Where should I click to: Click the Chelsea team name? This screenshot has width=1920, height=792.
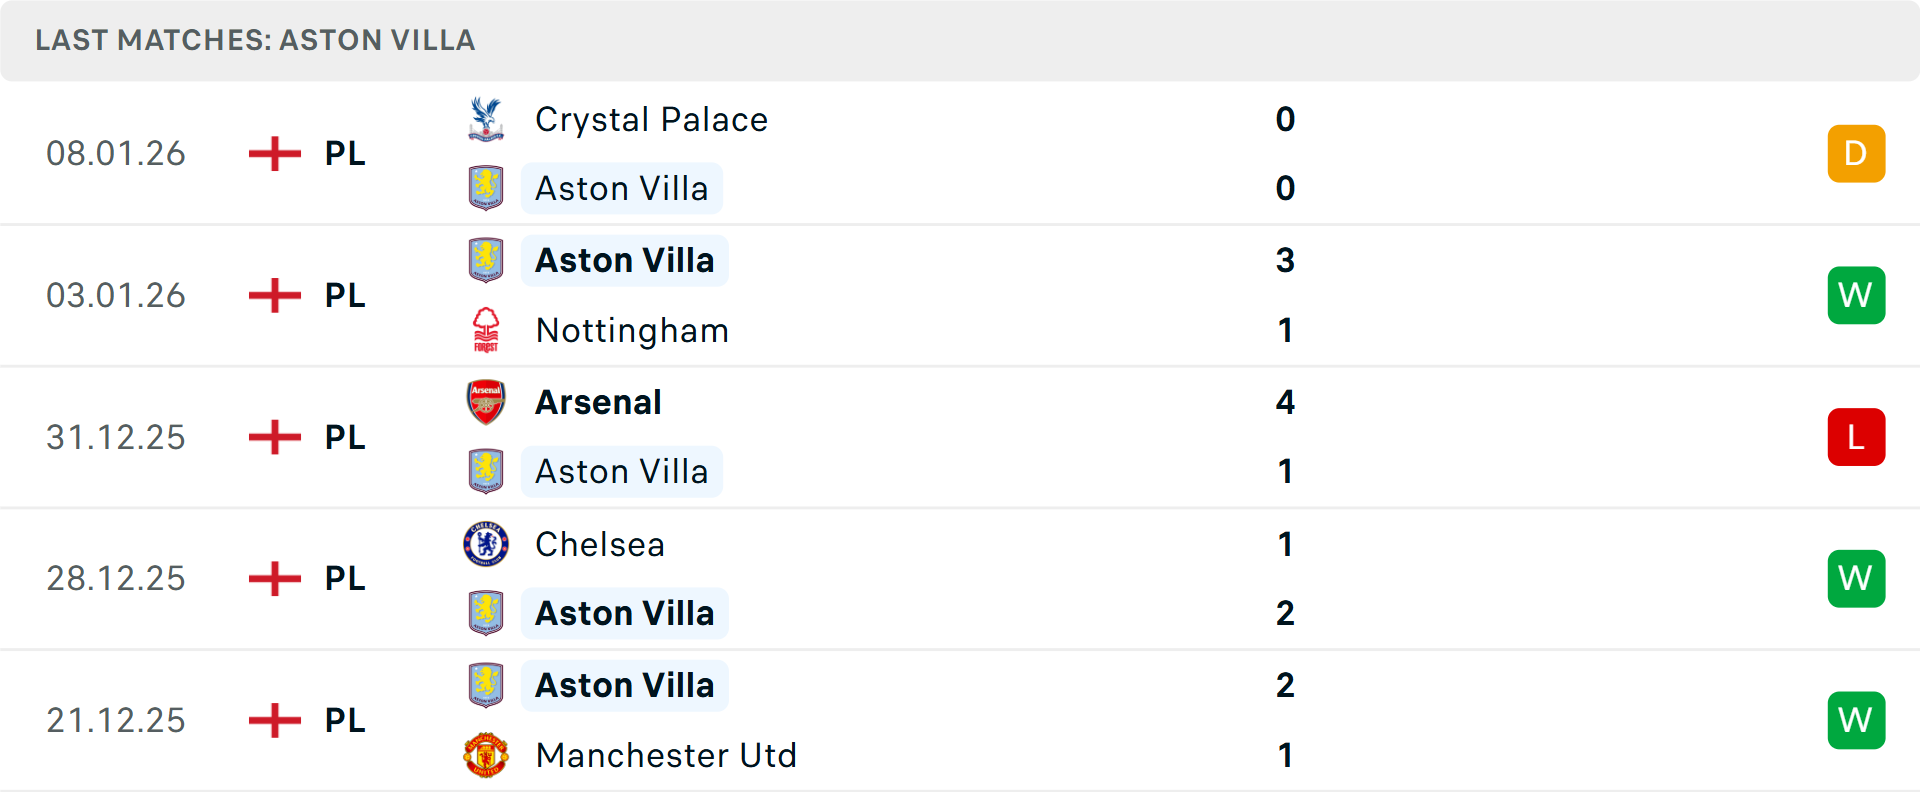click(x=600, y=544)
